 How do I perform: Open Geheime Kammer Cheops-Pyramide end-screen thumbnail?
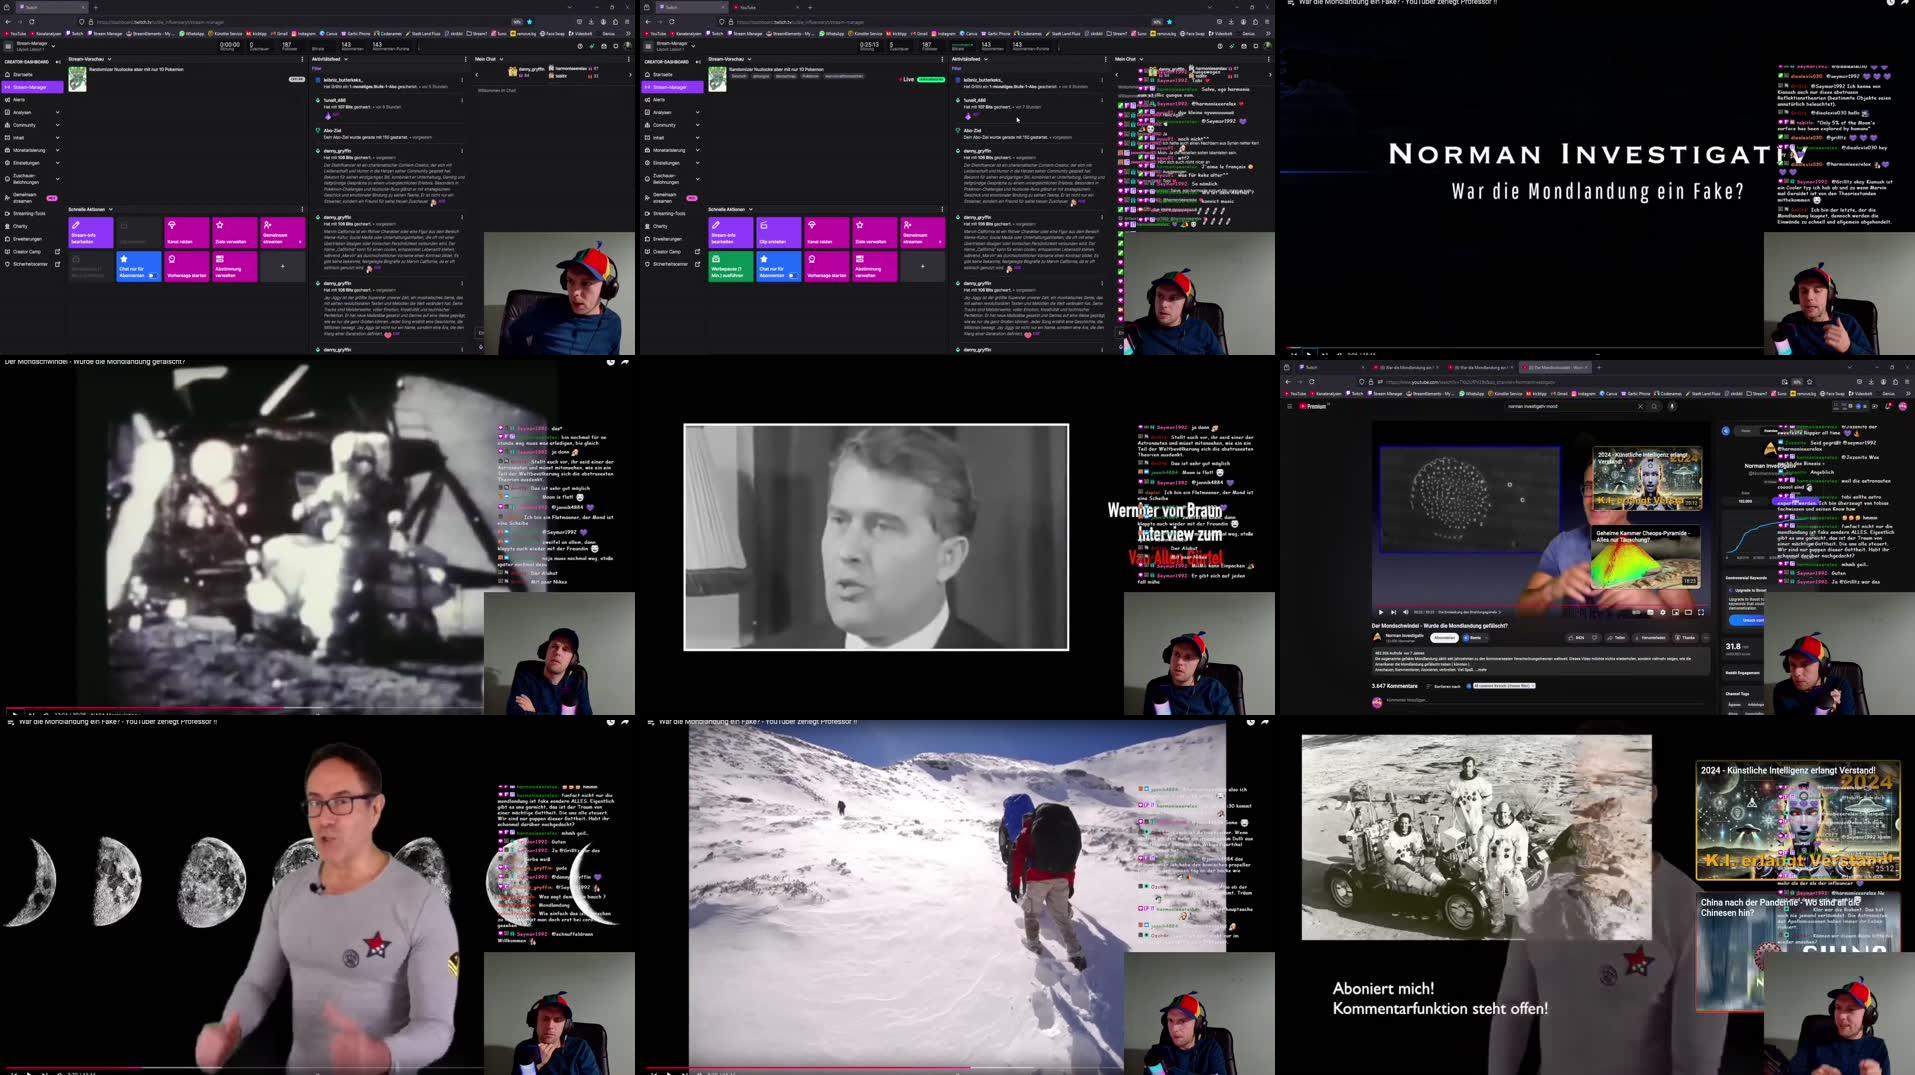(1646, 558)
